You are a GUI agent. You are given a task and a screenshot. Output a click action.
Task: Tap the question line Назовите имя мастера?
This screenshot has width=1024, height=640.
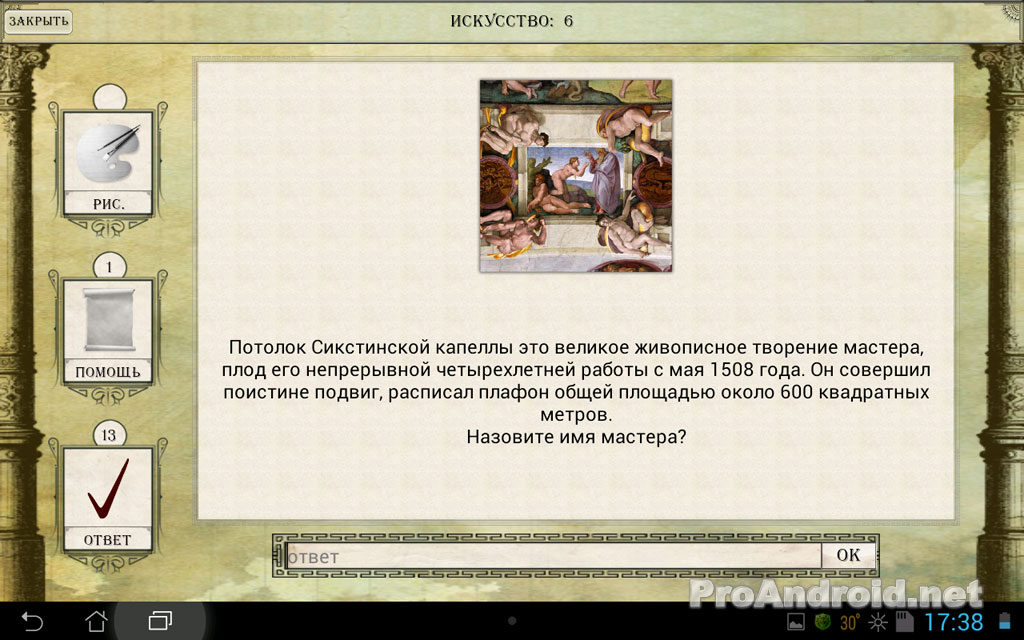[x=576, y=437]
